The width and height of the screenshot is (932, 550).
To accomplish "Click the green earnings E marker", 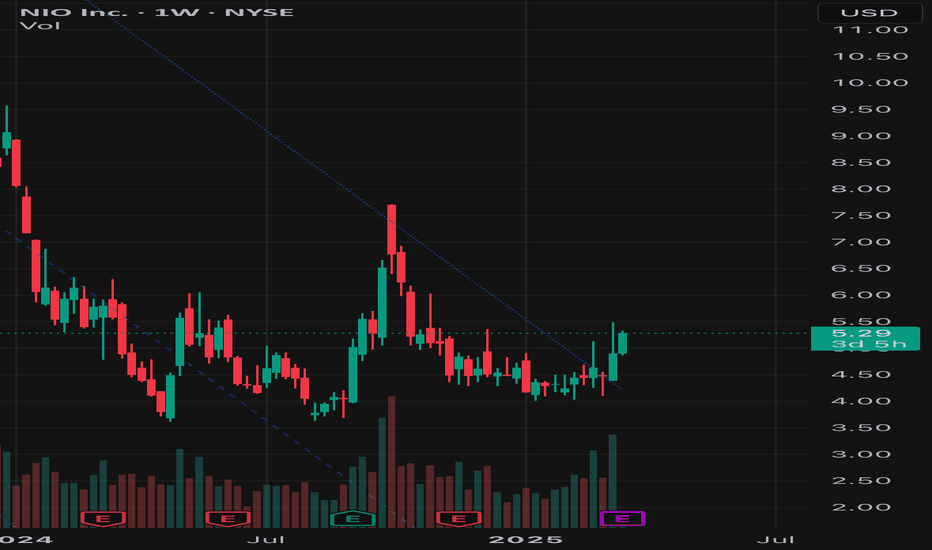I will 352,519.
